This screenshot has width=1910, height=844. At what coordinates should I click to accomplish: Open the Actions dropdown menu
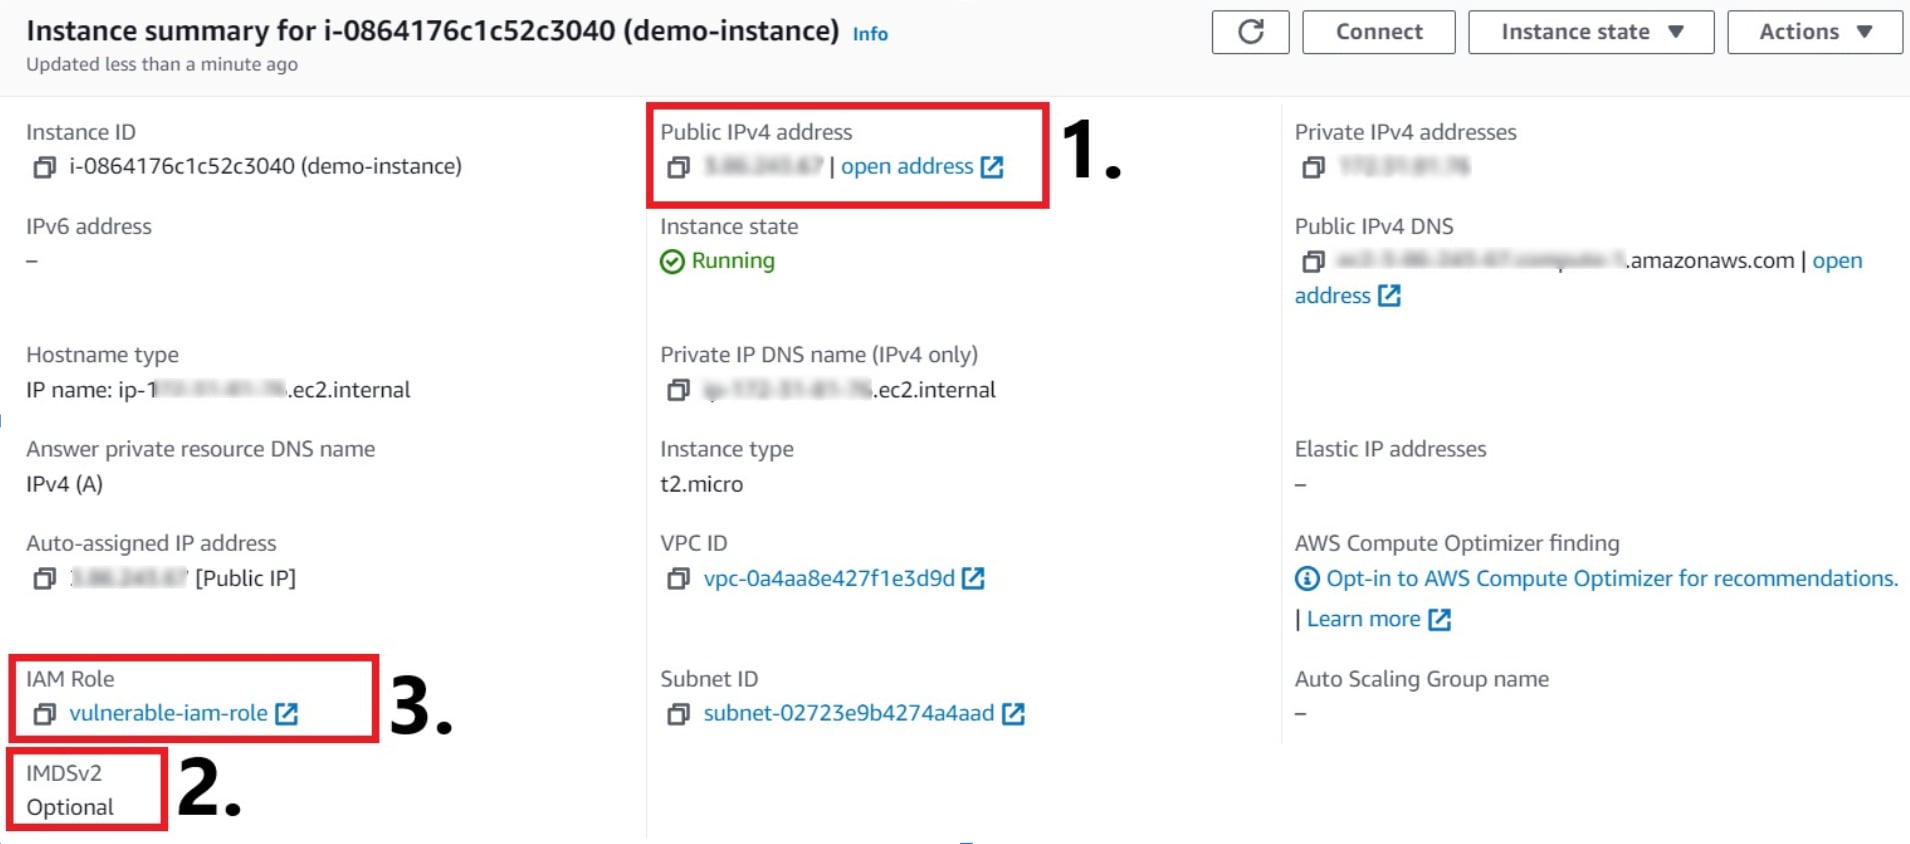pos(1814,32)
